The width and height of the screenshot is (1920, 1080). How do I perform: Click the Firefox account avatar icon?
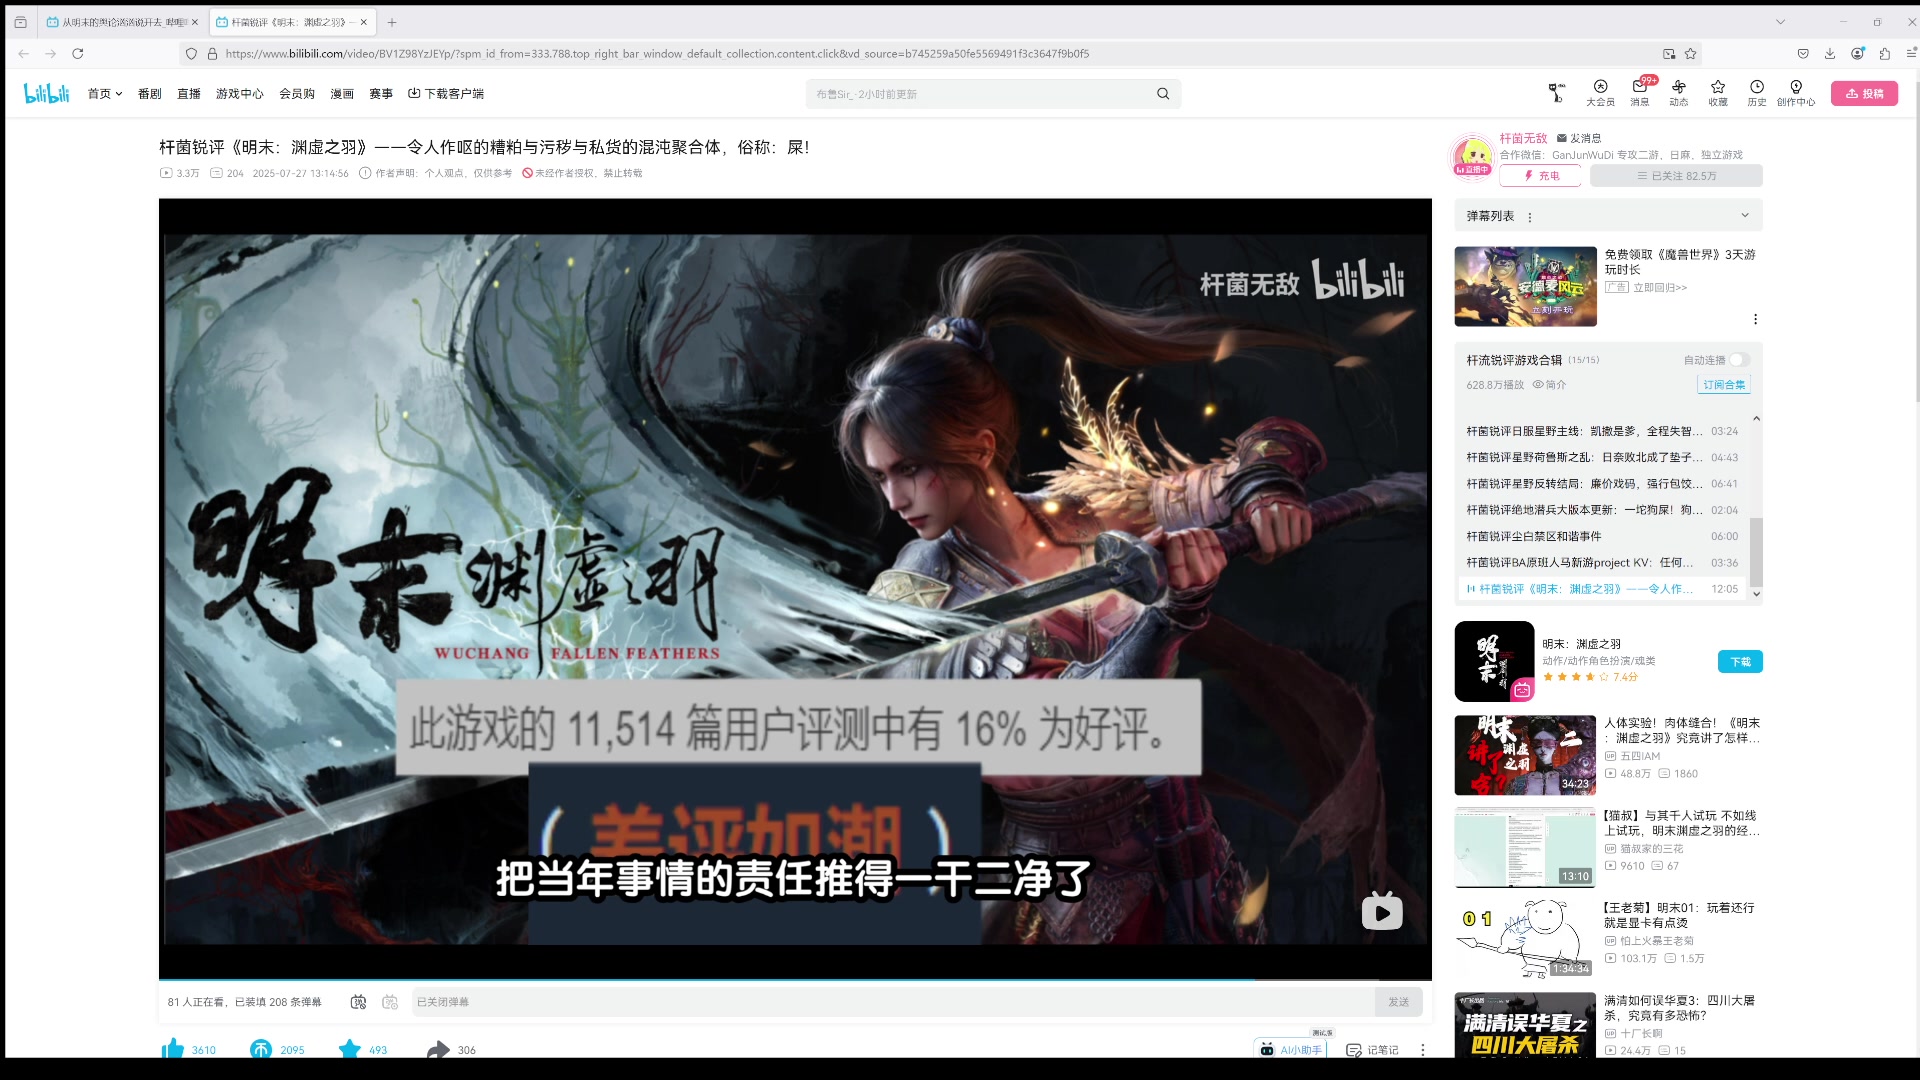pos(1857,54)
